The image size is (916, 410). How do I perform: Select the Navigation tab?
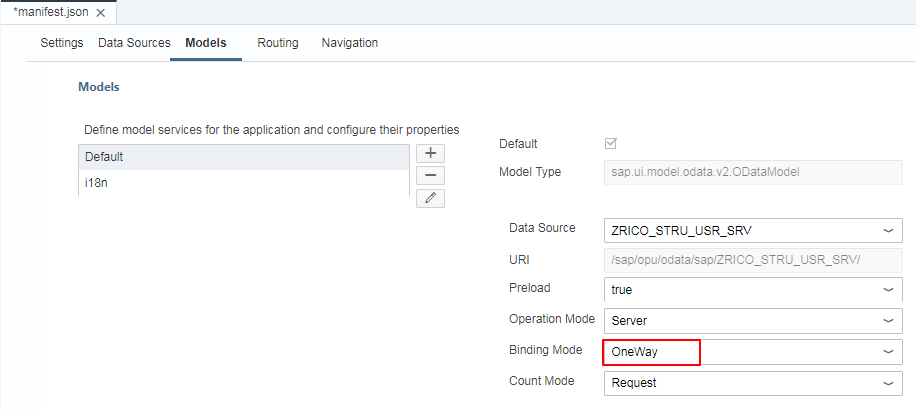[x=350, y=43]
